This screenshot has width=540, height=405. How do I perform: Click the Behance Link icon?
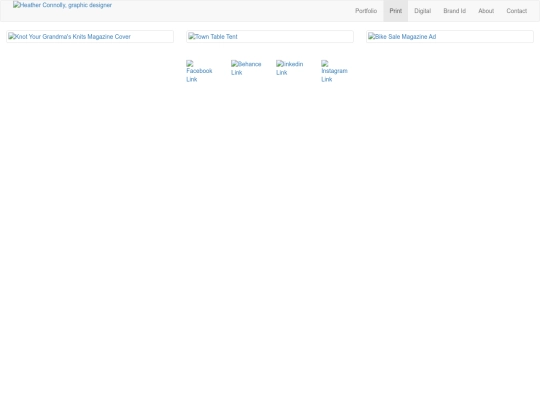click(246, 68)
